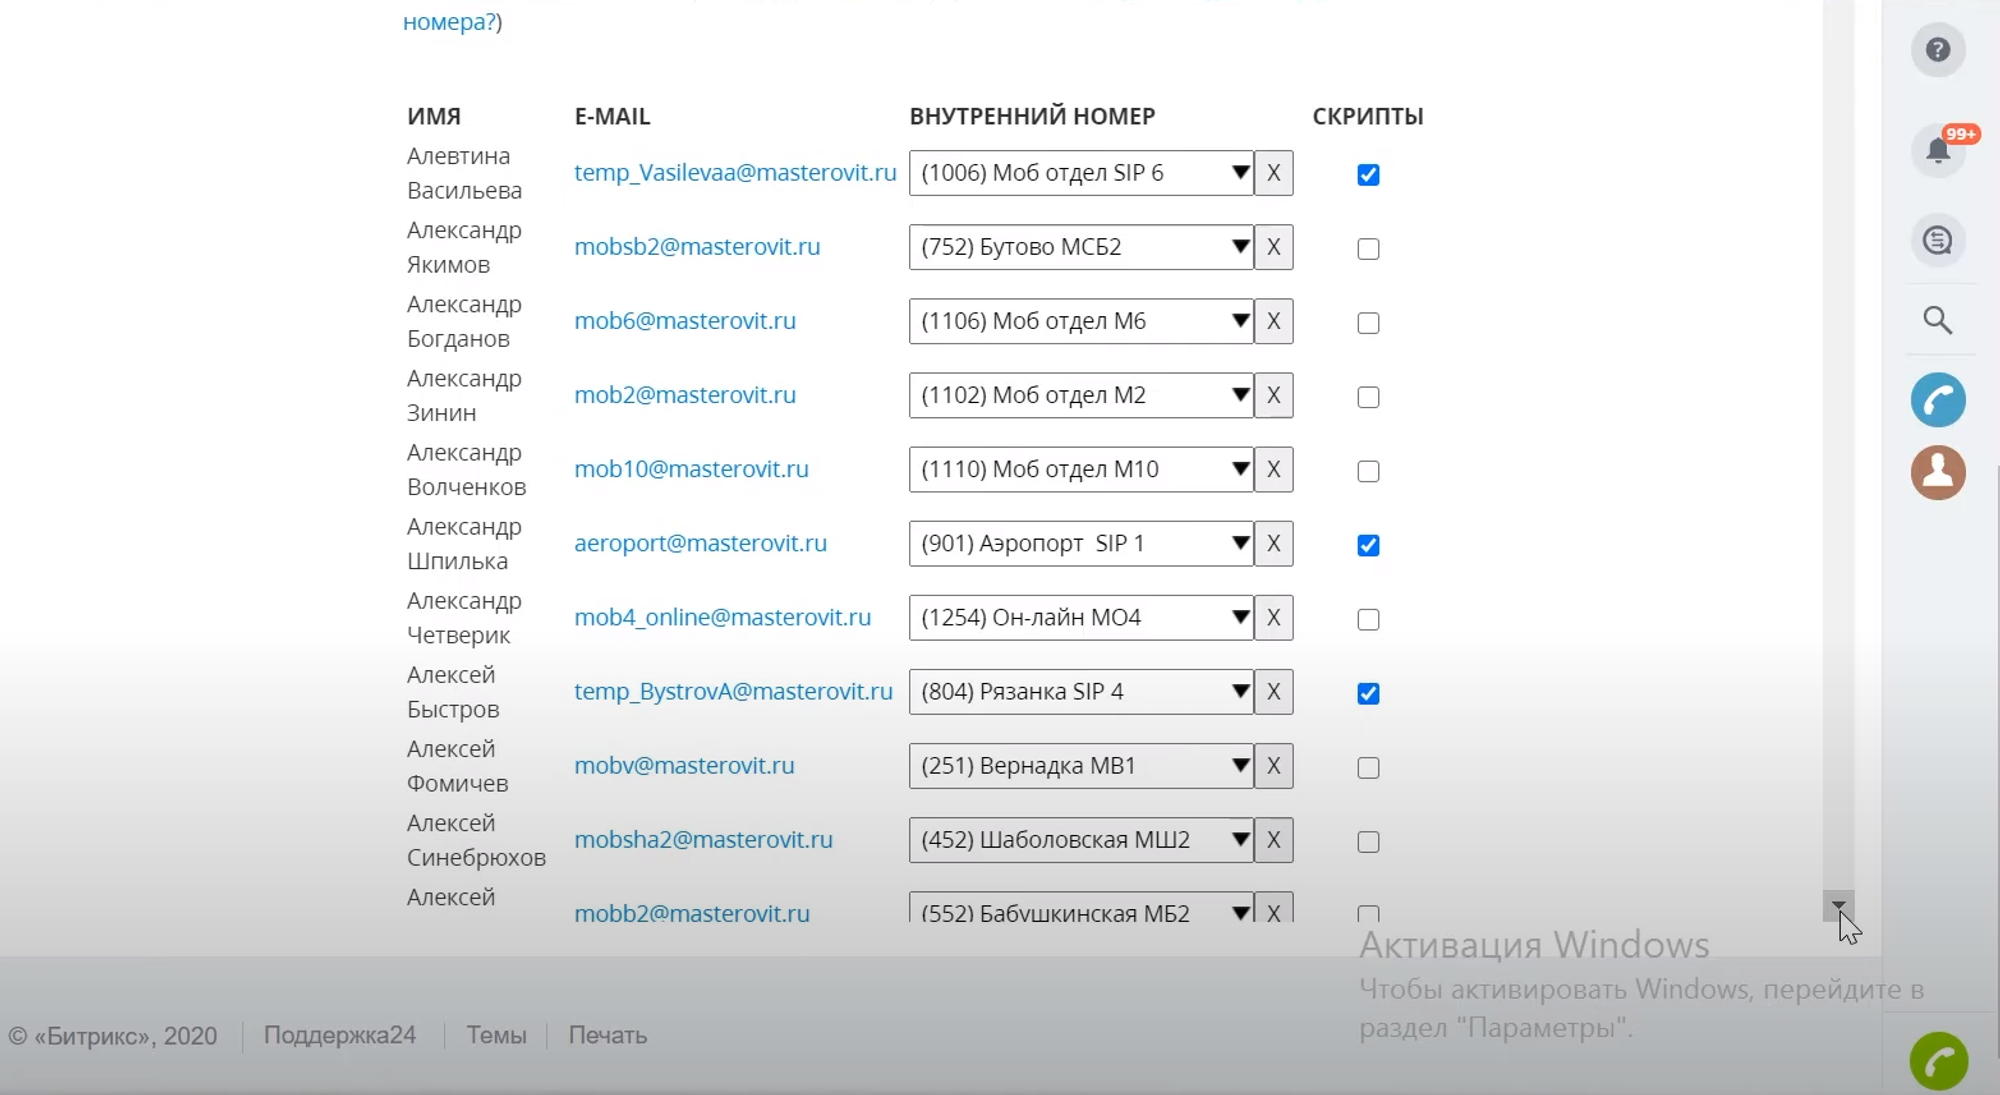Open Темы footer link
This screenshot has width=2000, height=1095.
(x=496, y=1035)
